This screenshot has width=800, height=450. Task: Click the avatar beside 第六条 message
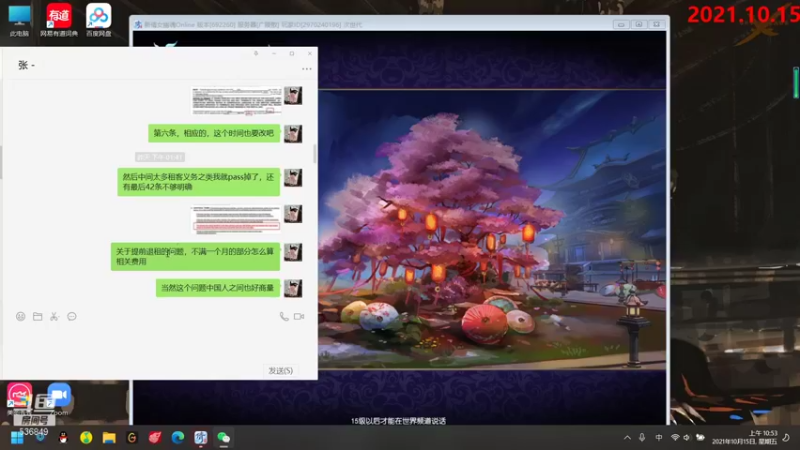click(293, 133)
